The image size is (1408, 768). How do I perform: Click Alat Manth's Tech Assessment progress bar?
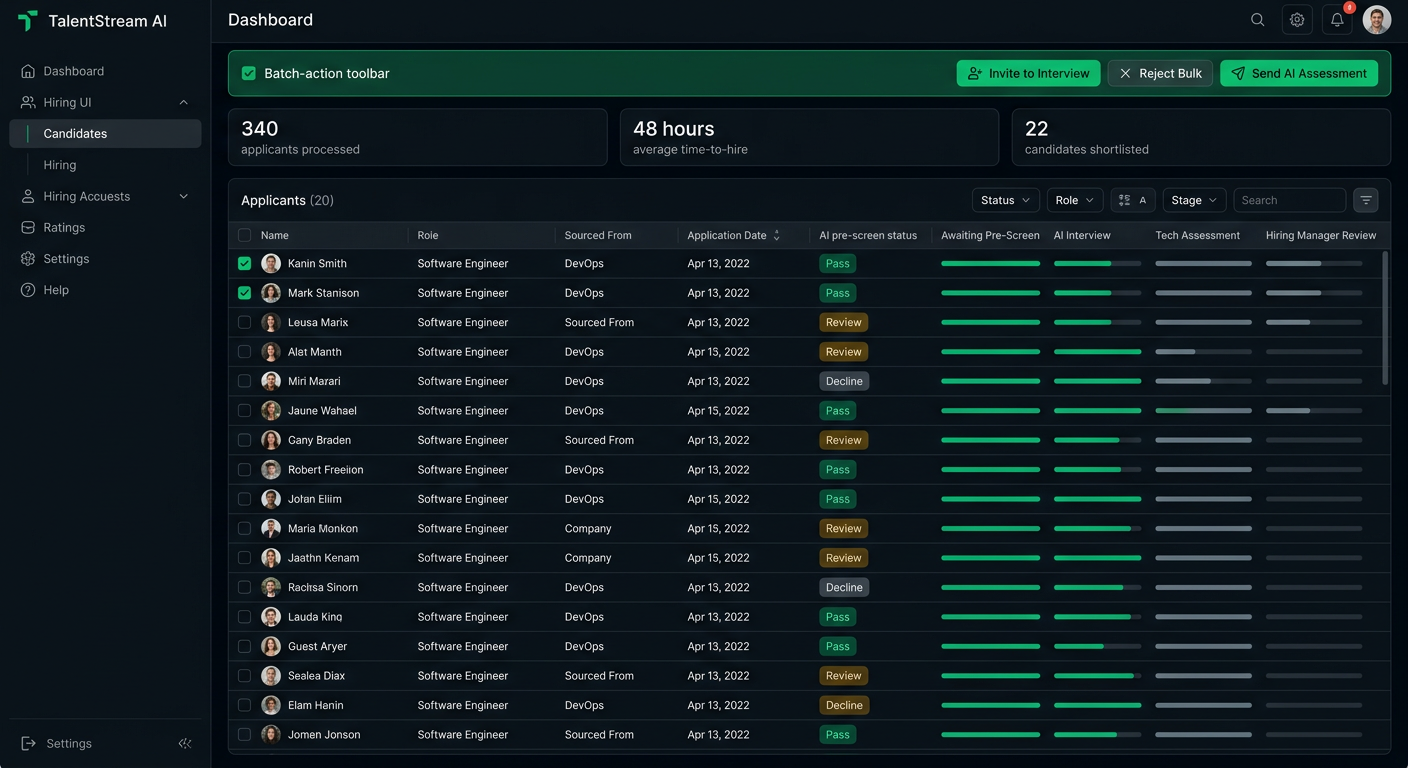tap(1203, 352)
